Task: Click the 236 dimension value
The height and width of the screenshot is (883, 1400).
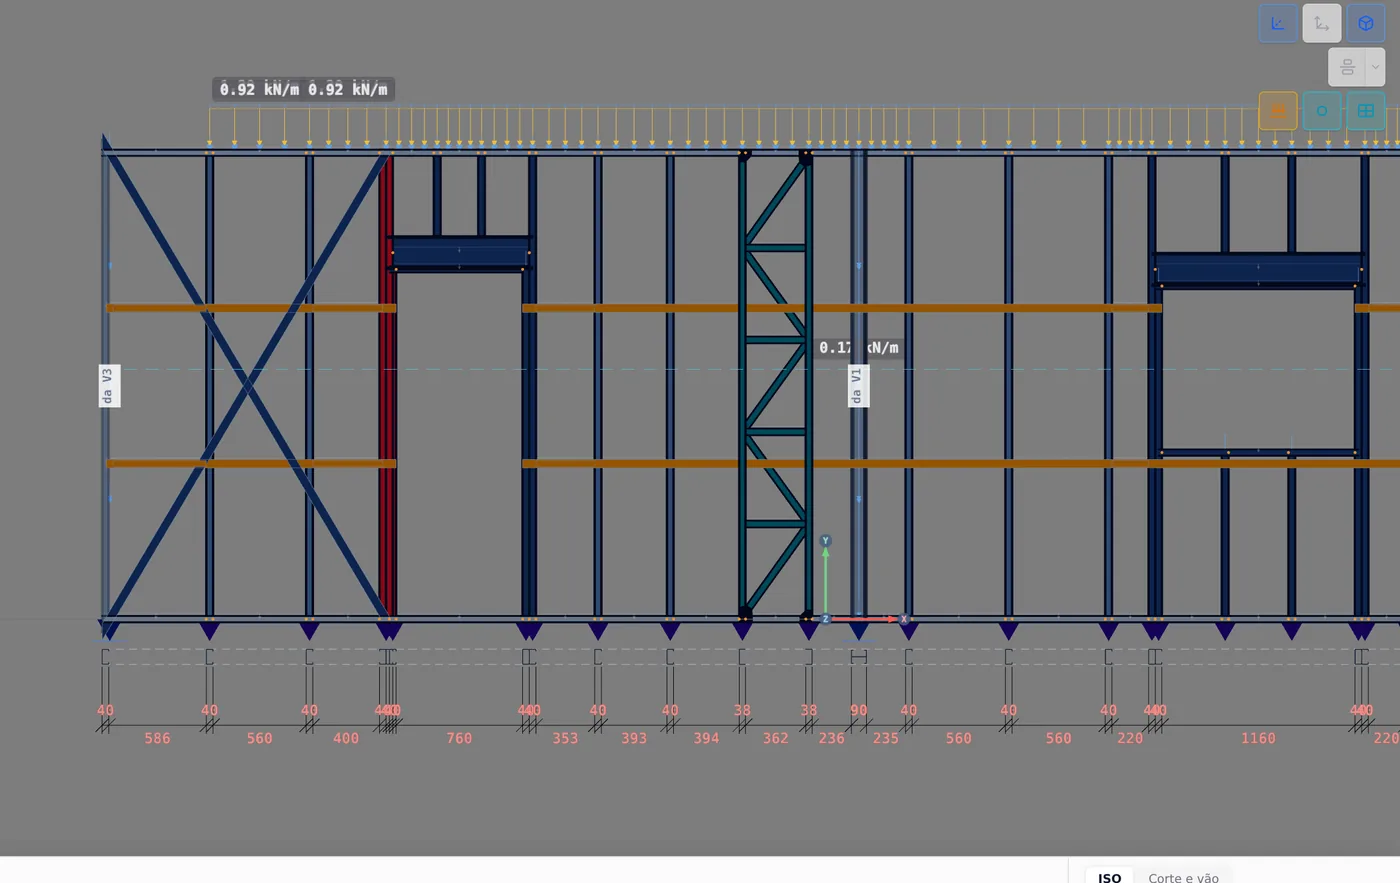Action: pos(831,738)
